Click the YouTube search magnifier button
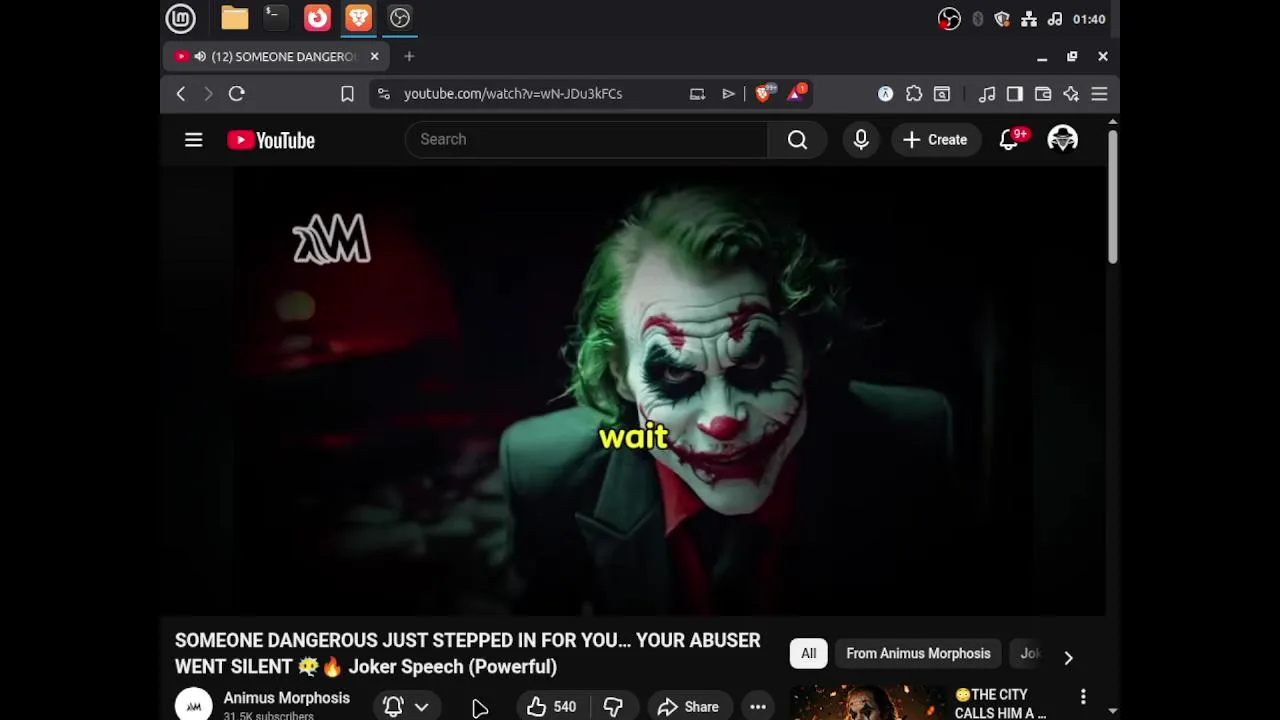Image resolution: width=1280 pixels, height=720 pixels. 797,140
